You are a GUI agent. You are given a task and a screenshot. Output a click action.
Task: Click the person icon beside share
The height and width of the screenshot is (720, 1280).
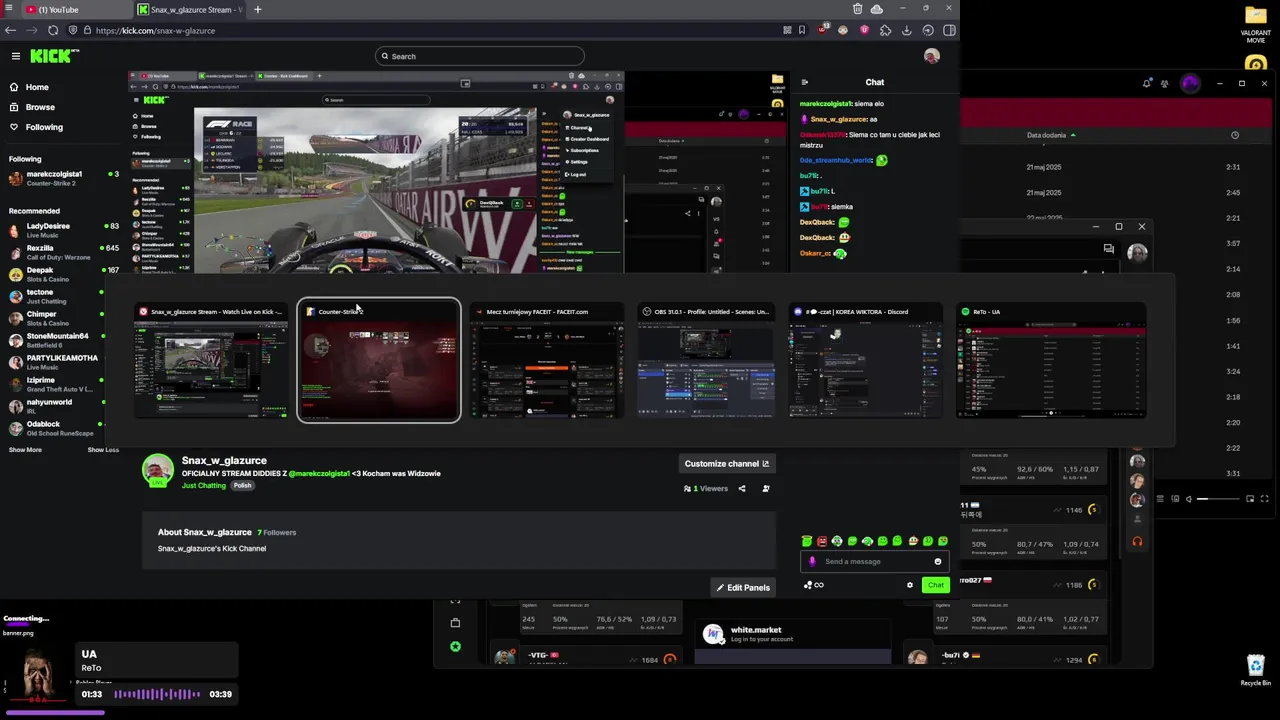click(x=766, y=489)
